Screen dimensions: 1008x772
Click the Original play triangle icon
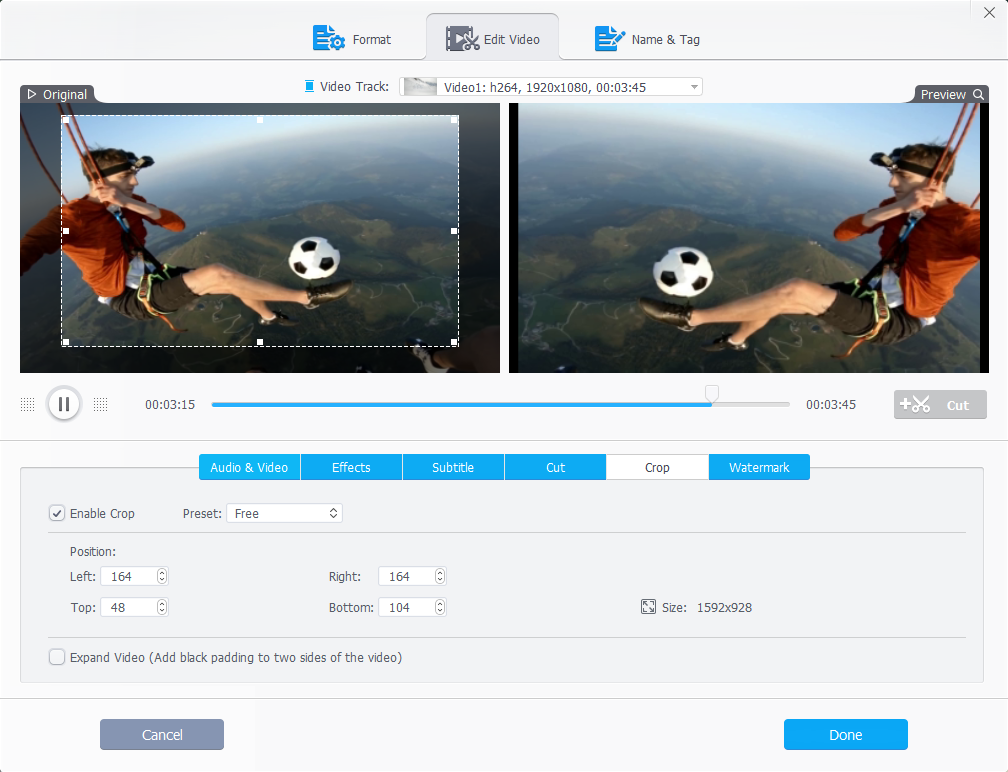point(31,94)
